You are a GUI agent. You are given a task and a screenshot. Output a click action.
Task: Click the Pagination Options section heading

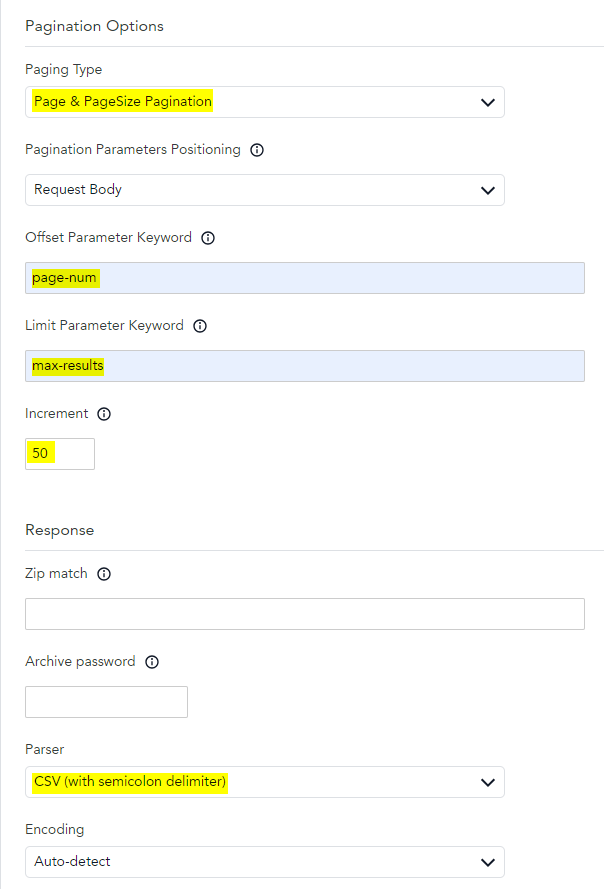click(x=94, y=26)
